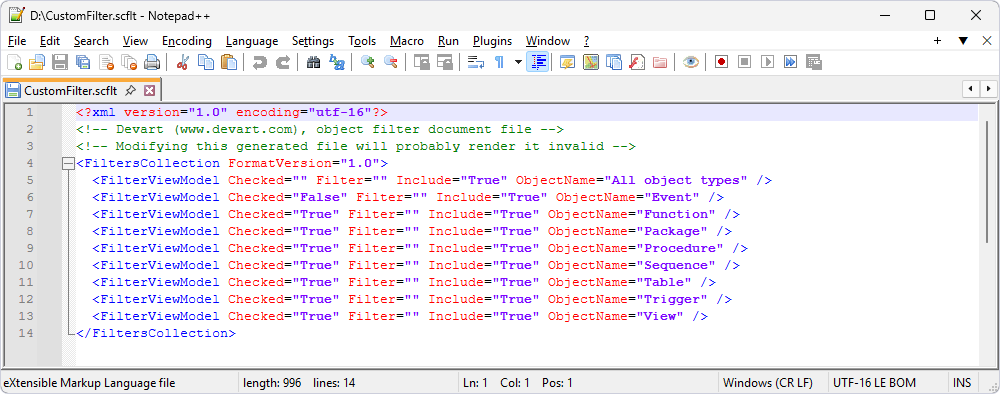Toggle synchronized vertical scrolling
Viewport: 1000px width, 394px height.
421,62
